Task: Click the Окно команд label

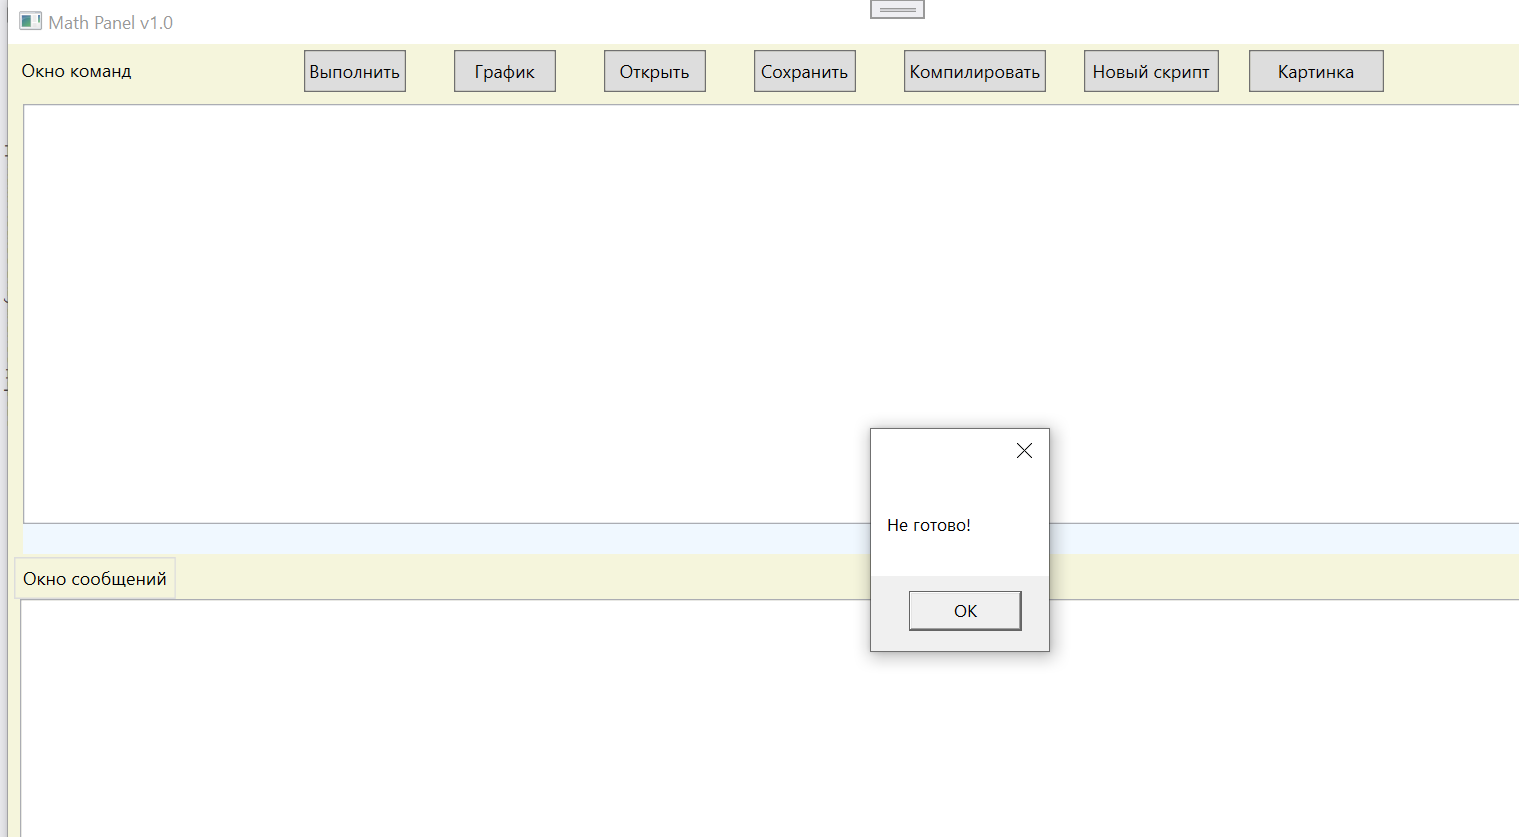Action: pyautogui.click(x=77, y=72)
